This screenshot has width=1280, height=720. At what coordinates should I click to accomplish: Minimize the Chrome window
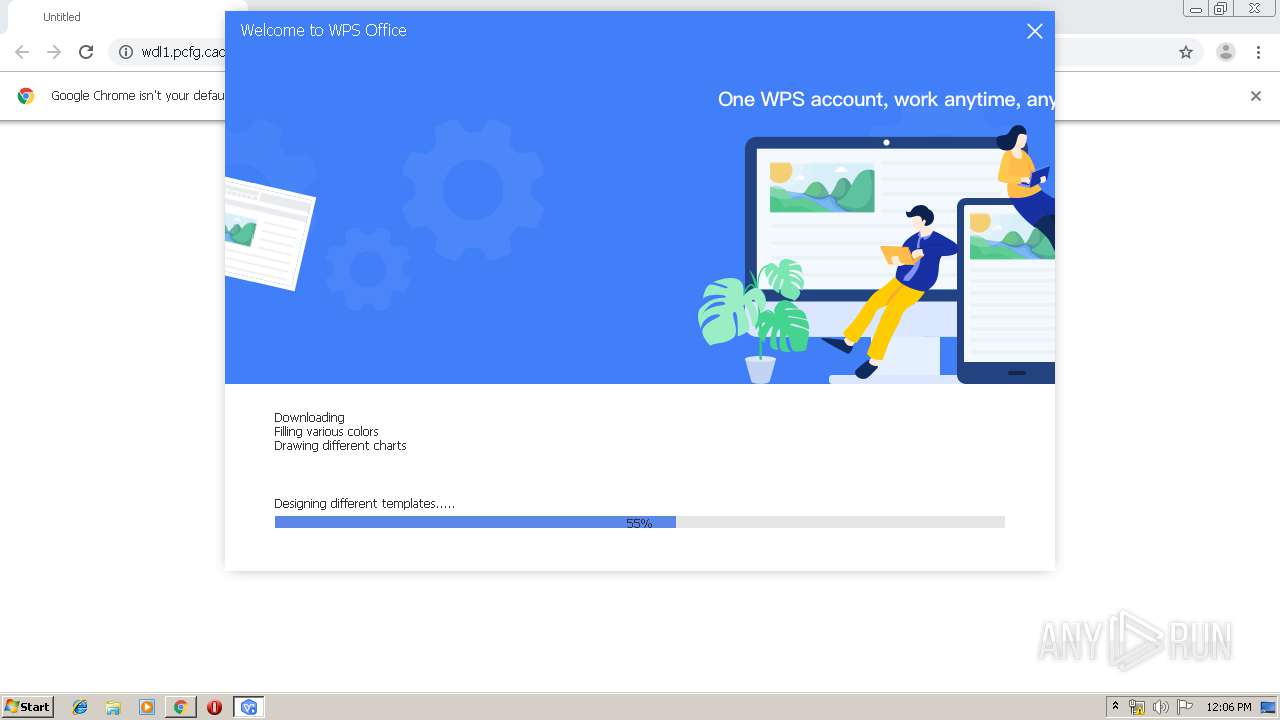click(1196, 9)
